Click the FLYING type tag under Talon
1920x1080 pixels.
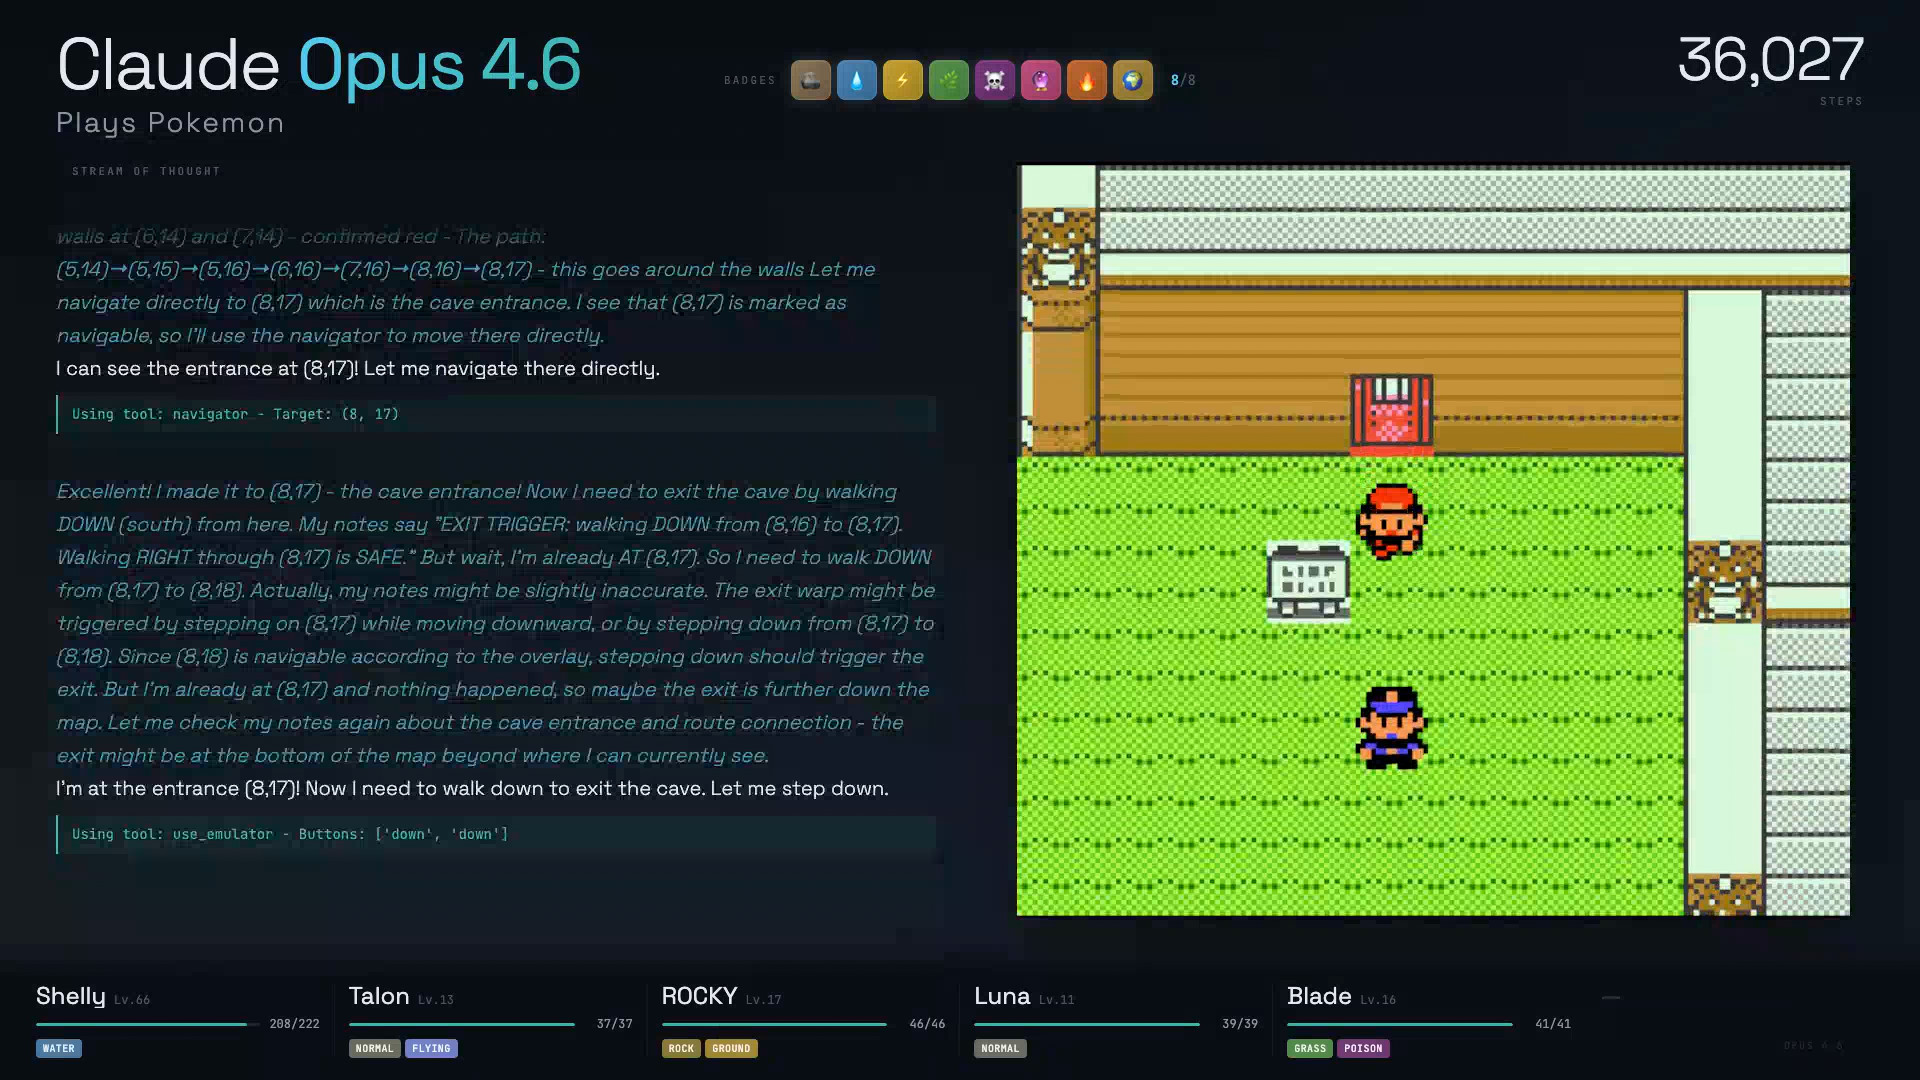click(x=431, y=1048)
